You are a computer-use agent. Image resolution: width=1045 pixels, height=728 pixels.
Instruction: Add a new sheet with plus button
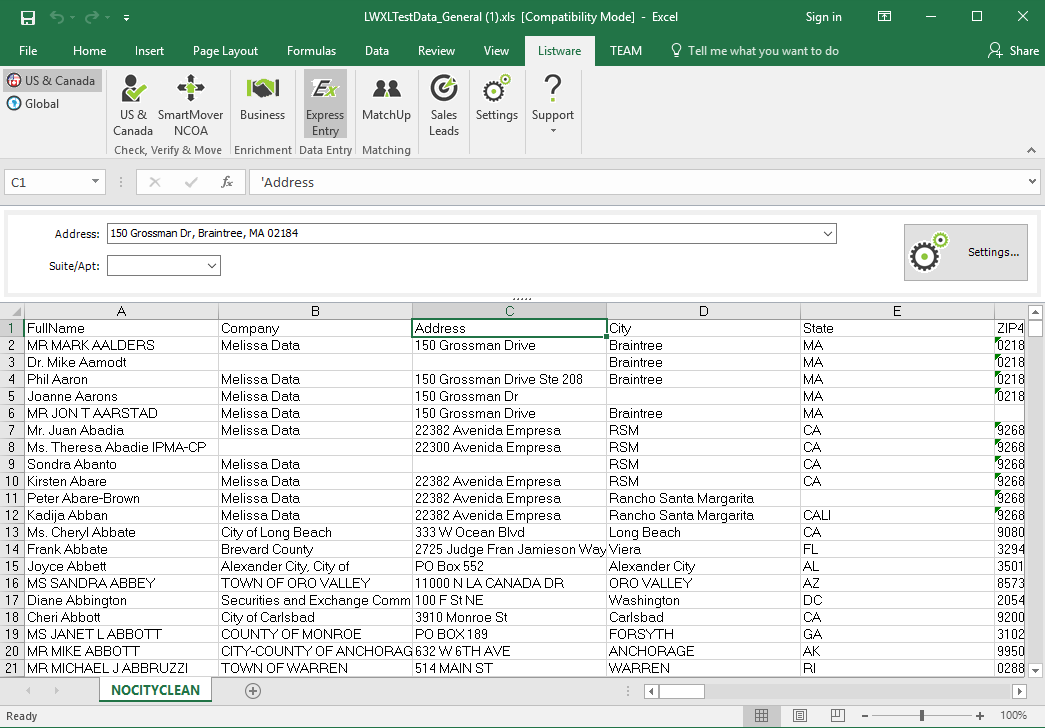click(253, 691)
